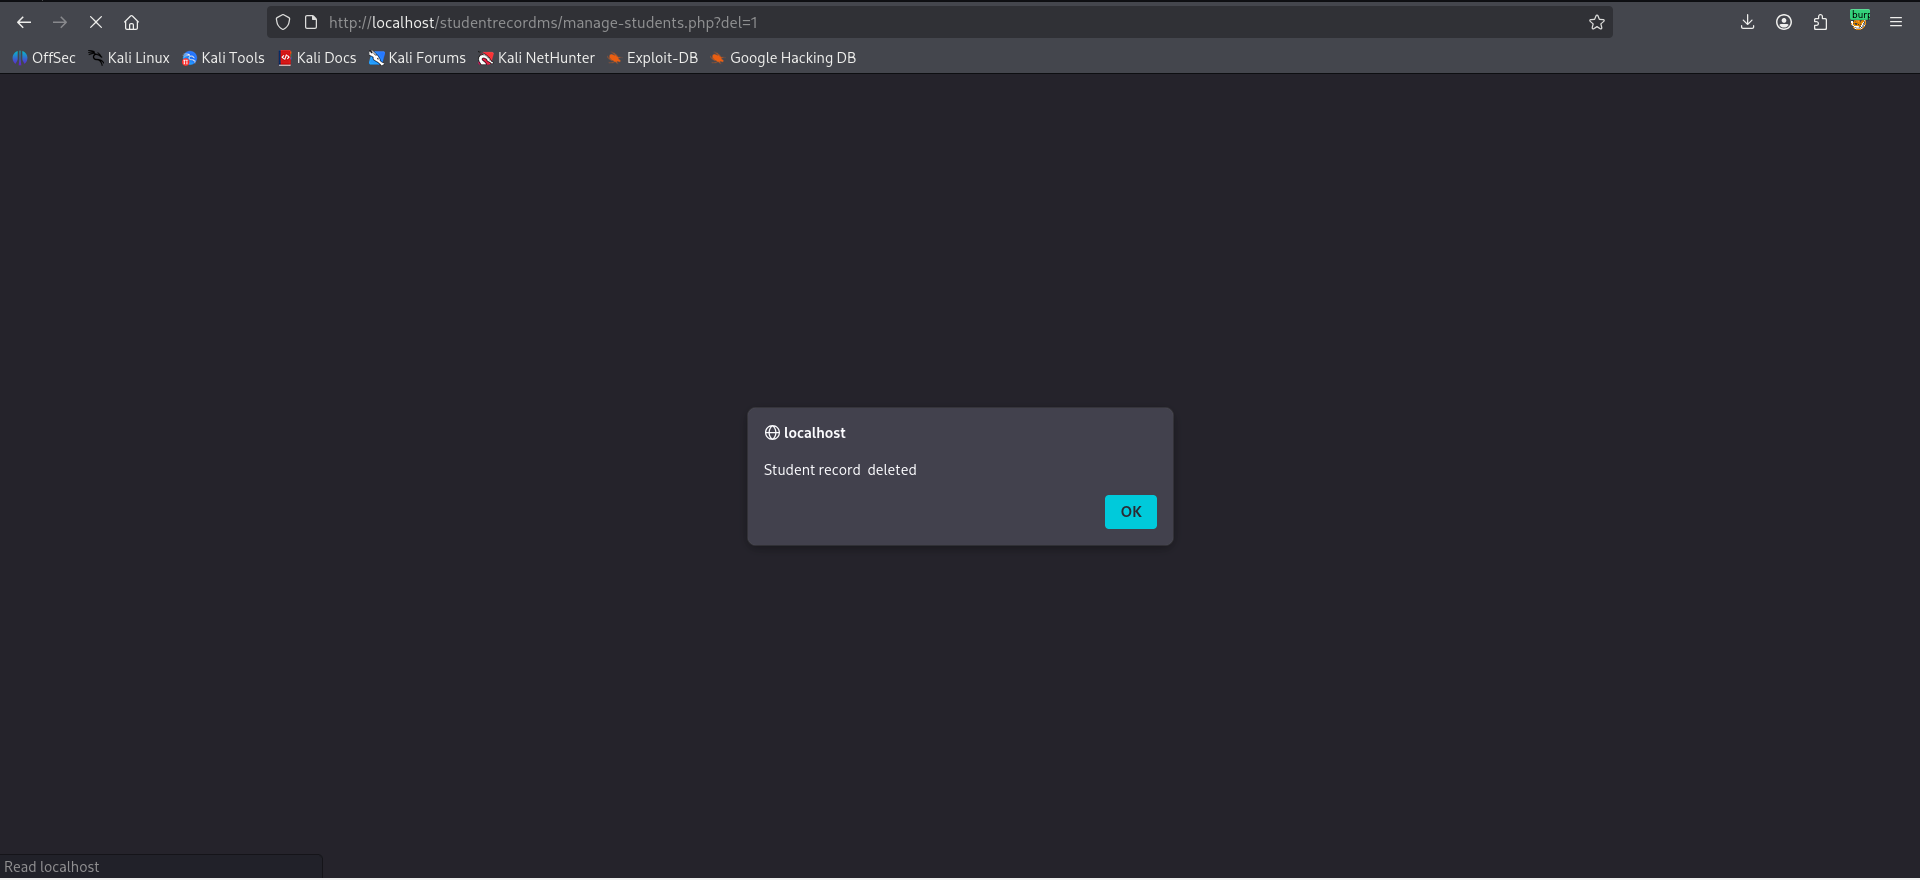Stop loading the page
This screenshot has width=1920, height=880.
[96, 22]
